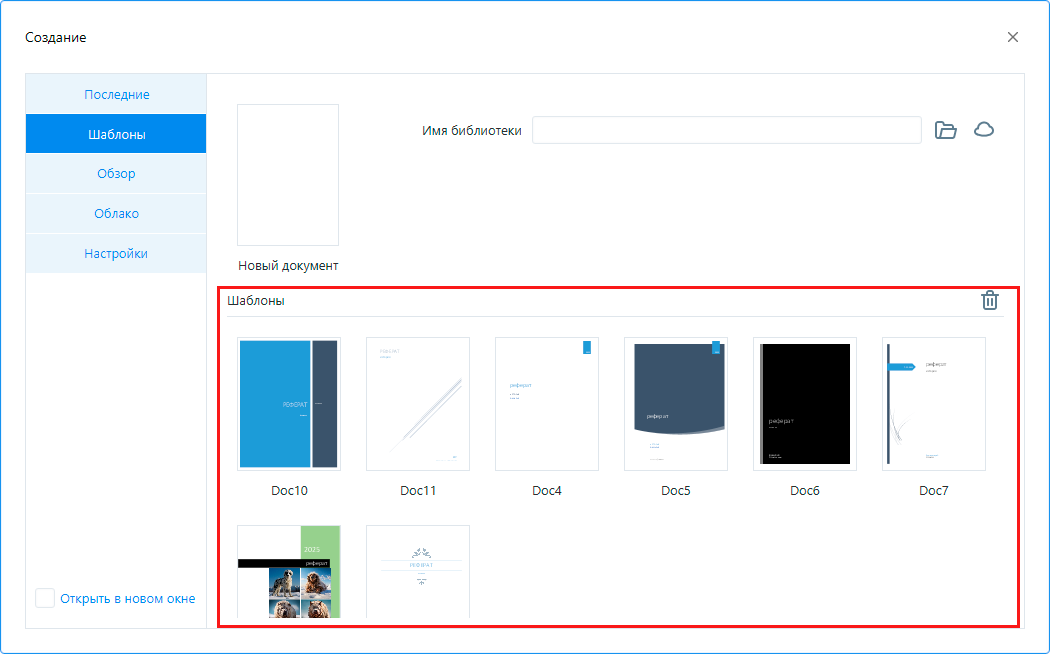
Task: Open the Doc5 template
Action: (x=675, y=404)
